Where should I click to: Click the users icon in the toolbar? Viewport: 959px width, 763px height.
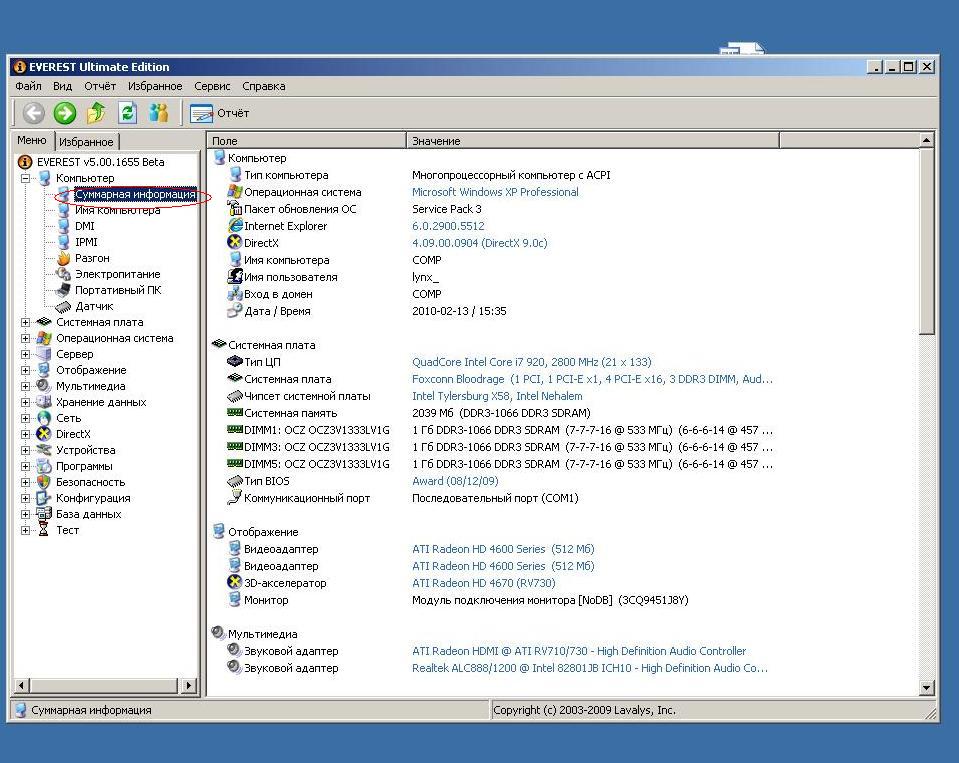click(158, 113)
